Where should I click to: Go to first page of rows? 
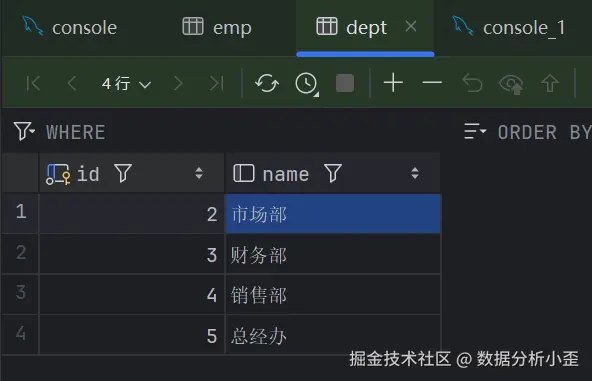pos(33,83)
